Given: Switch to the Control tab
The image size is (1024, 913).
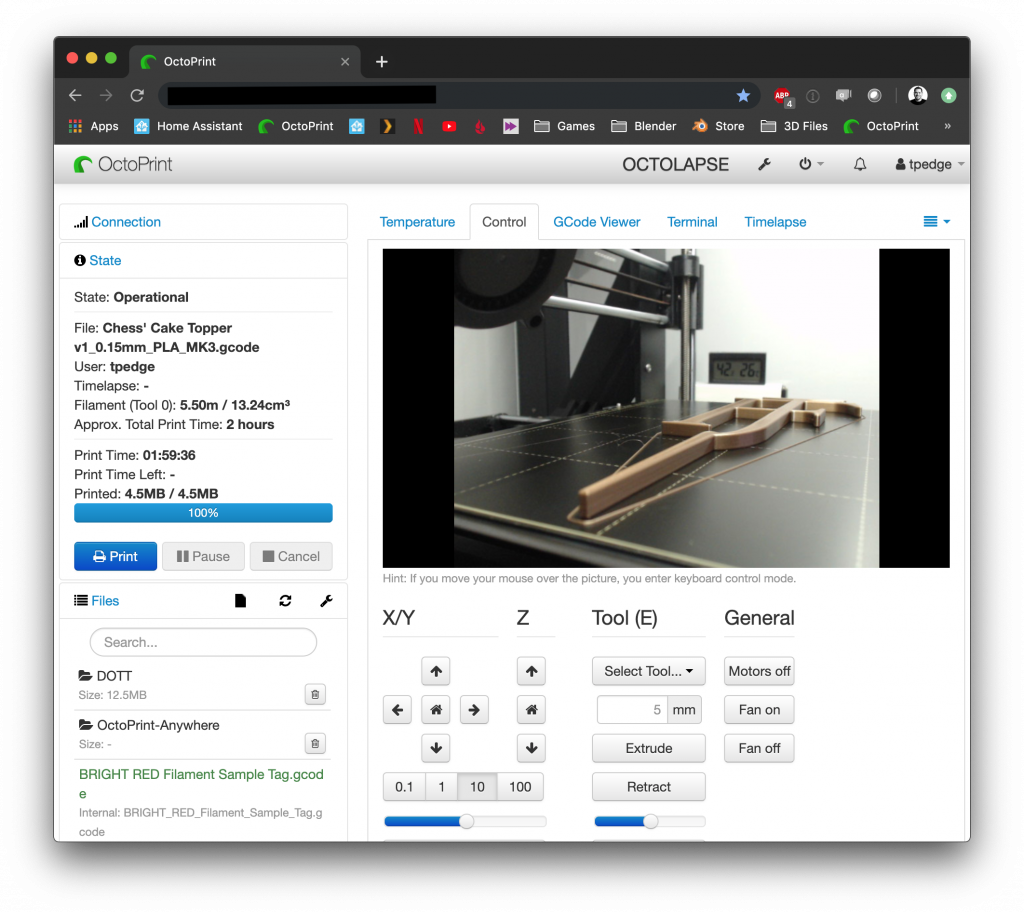Looking at the screenshot, I should tap(504, 222).
